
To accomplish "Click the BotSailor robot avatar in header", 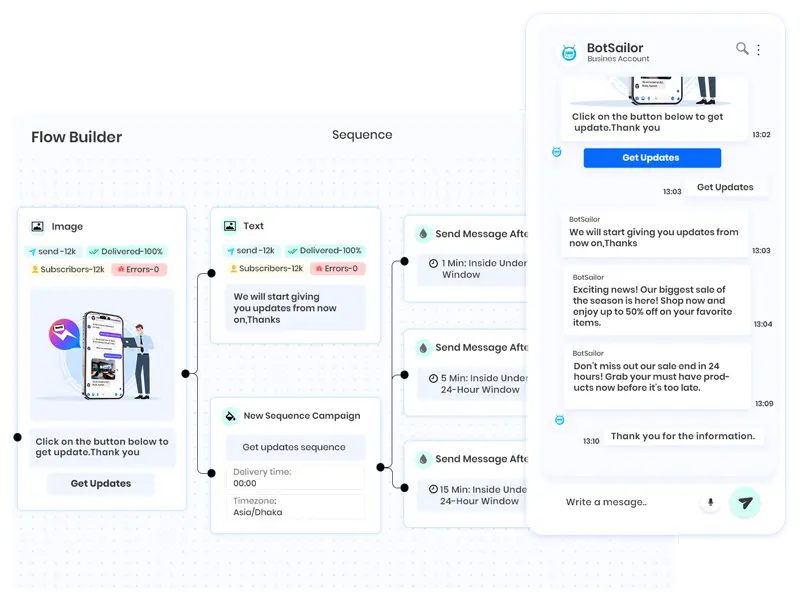I will (569, 53).
